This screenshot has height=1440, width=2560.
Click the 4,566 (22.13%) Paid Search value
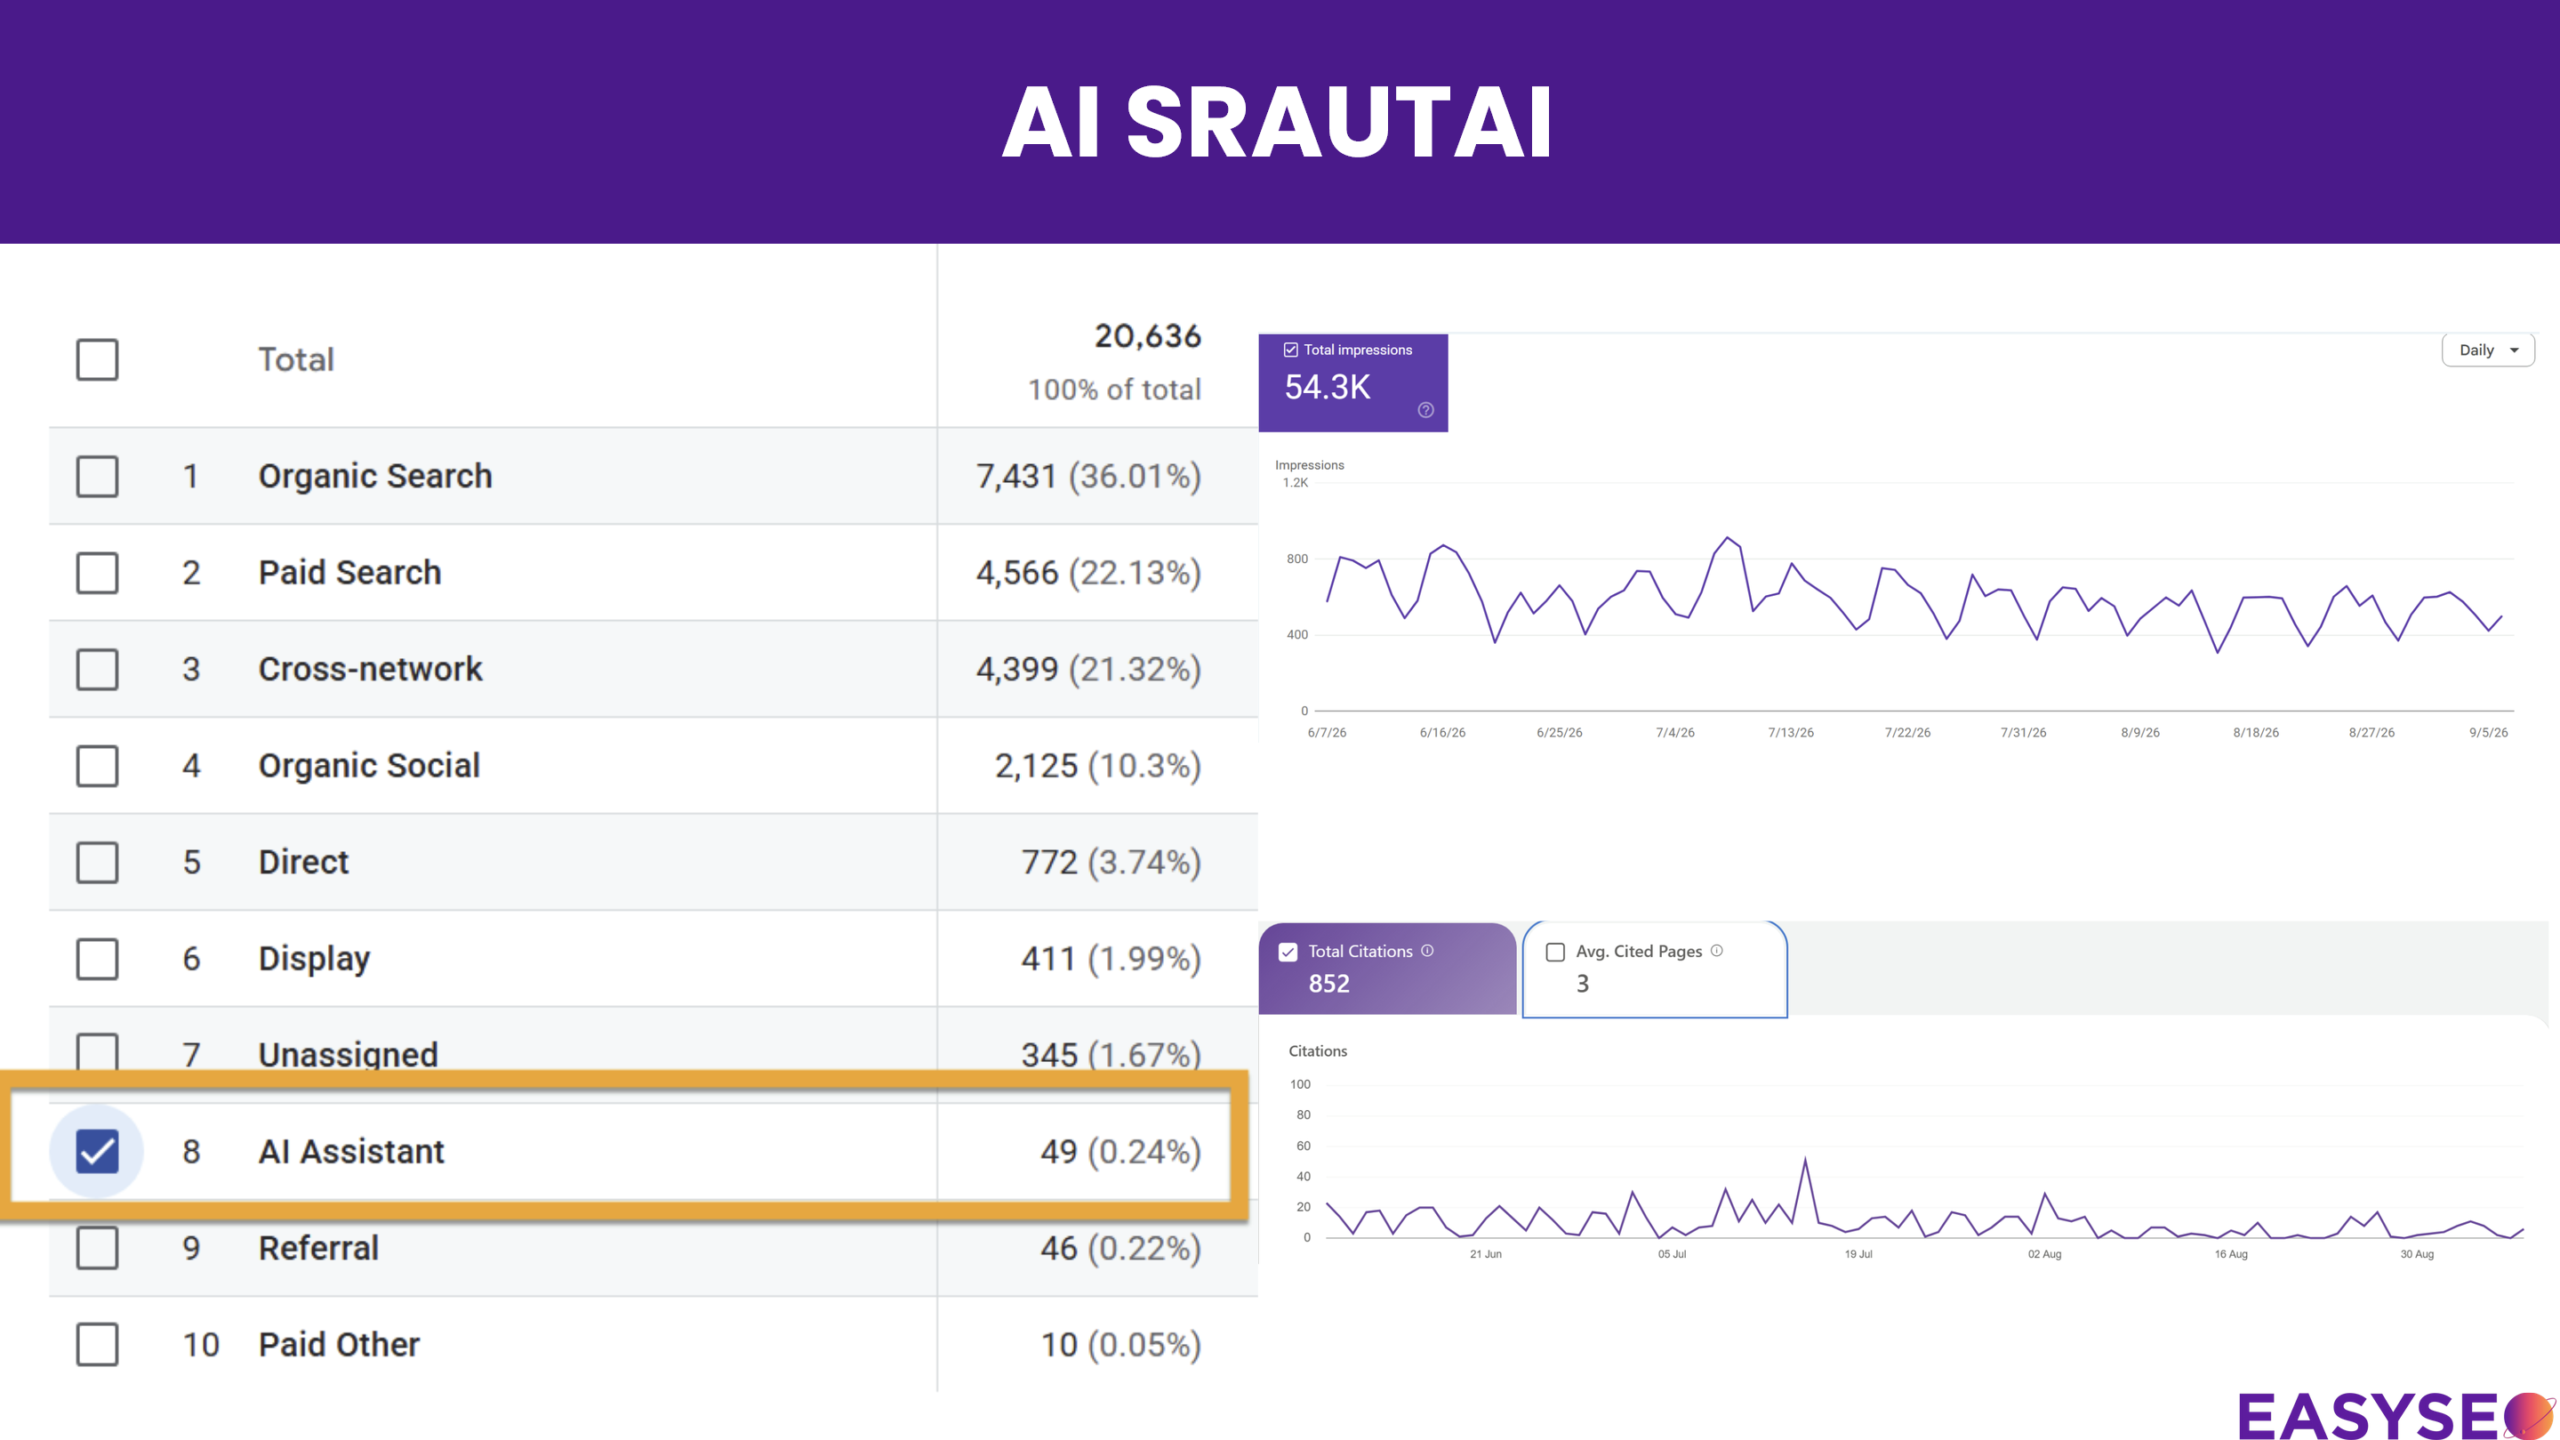(1088, 573)
